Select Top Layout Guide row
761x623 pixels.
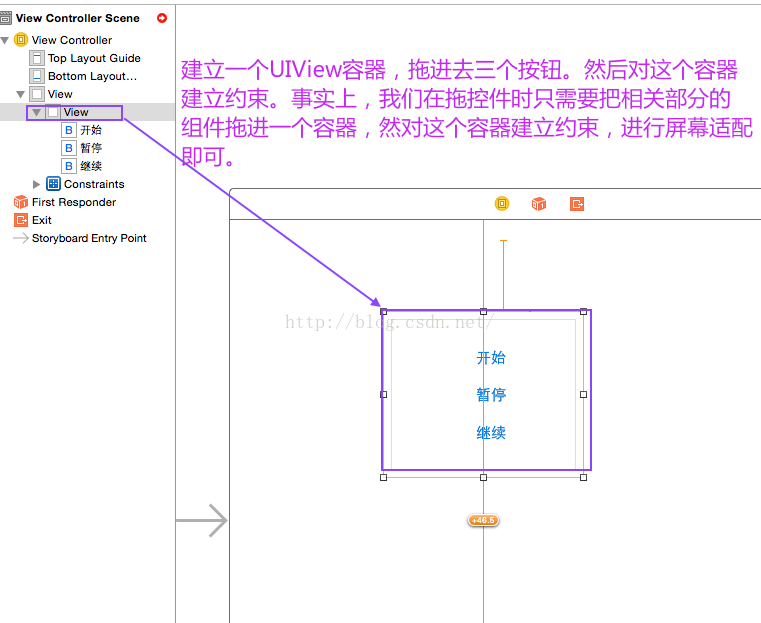click(94, 58)
